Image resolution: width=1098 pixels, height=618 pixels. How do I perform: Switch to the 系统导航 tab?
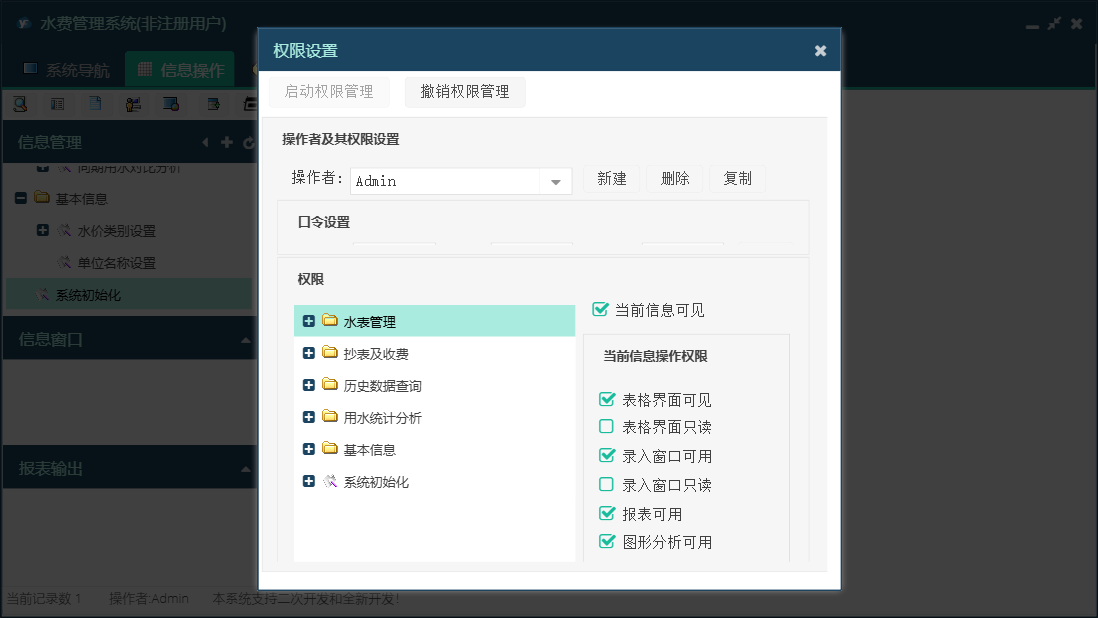(x=67, y=70)
